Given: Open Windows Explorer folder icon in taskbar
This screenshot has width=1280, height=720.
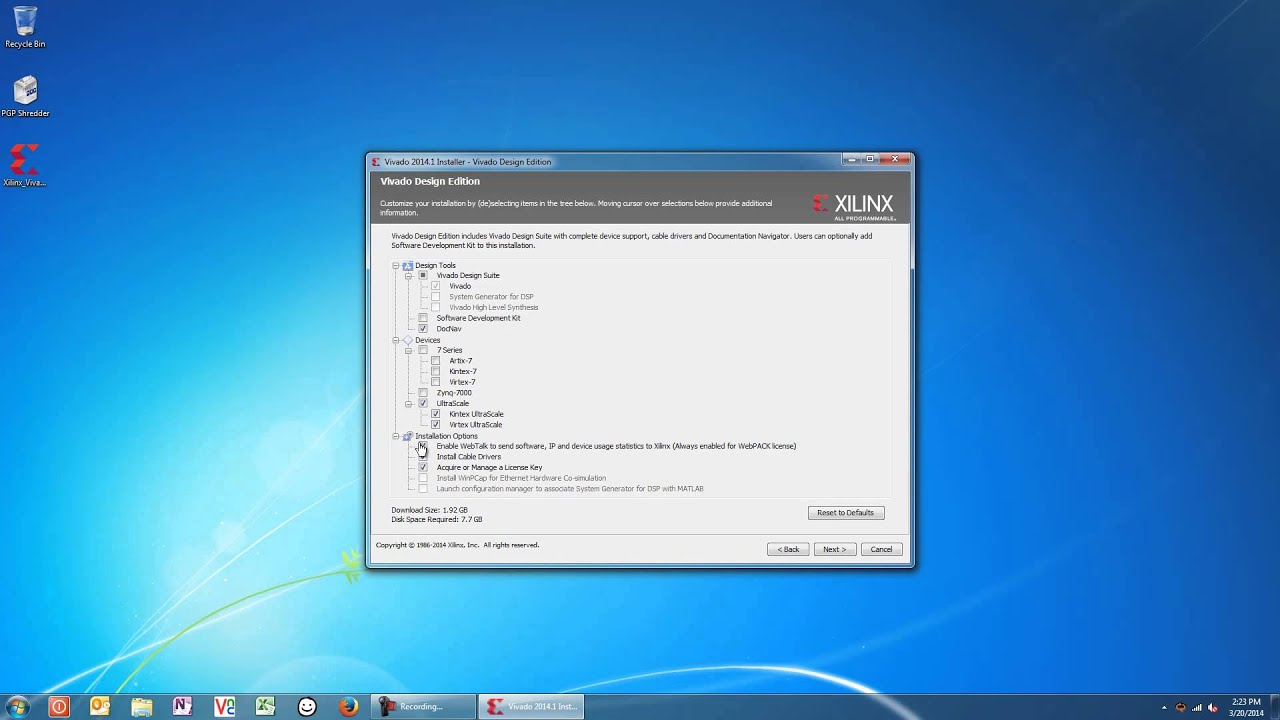Looking at the screenshot, I should (141, 706).
